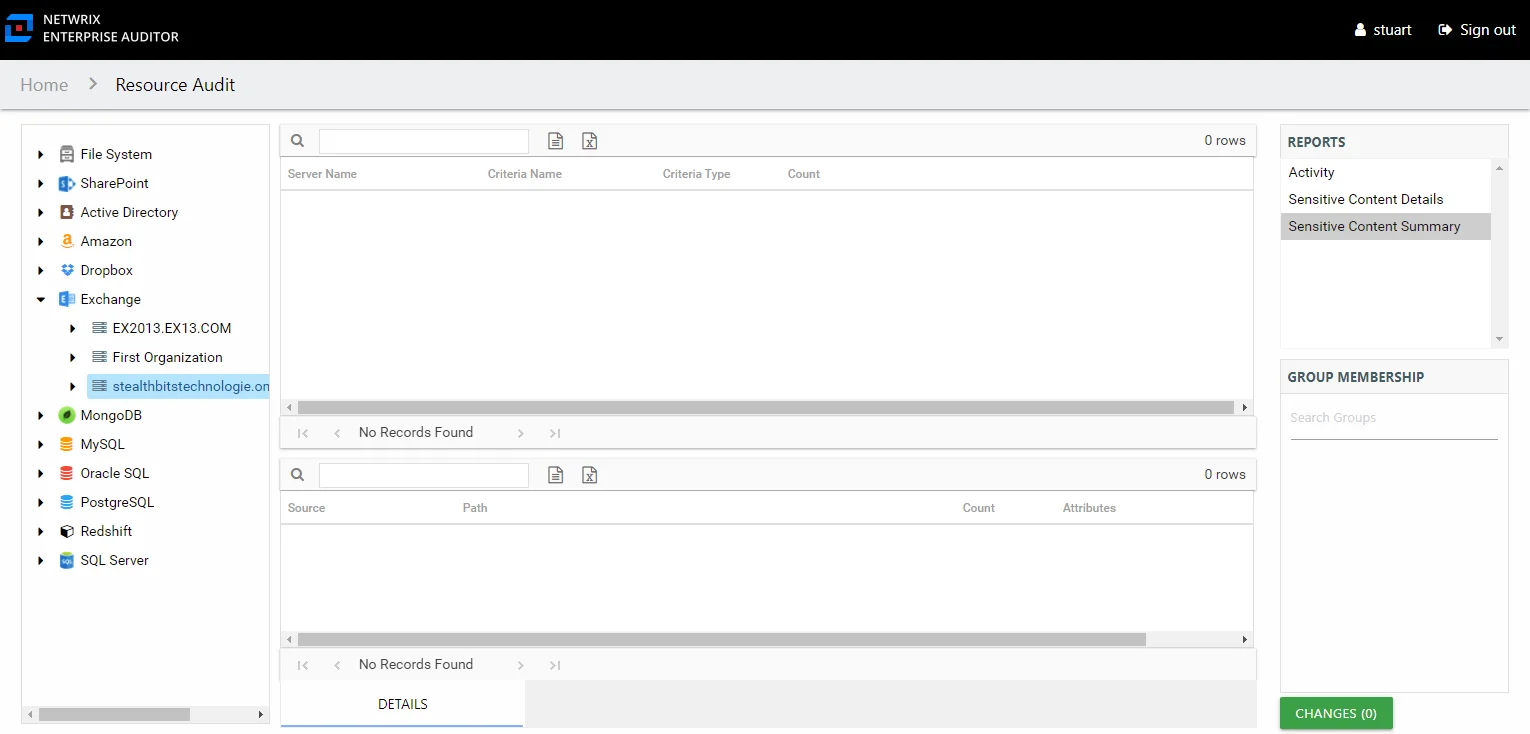Click the First Organization server icon
Viewport: 1530px width, 734px height.
coord(99,357)
